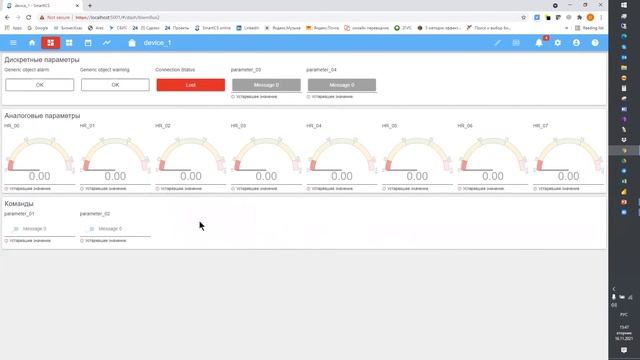Click the Not secure warning indicator
640x360 pixels.
(55, 18)
